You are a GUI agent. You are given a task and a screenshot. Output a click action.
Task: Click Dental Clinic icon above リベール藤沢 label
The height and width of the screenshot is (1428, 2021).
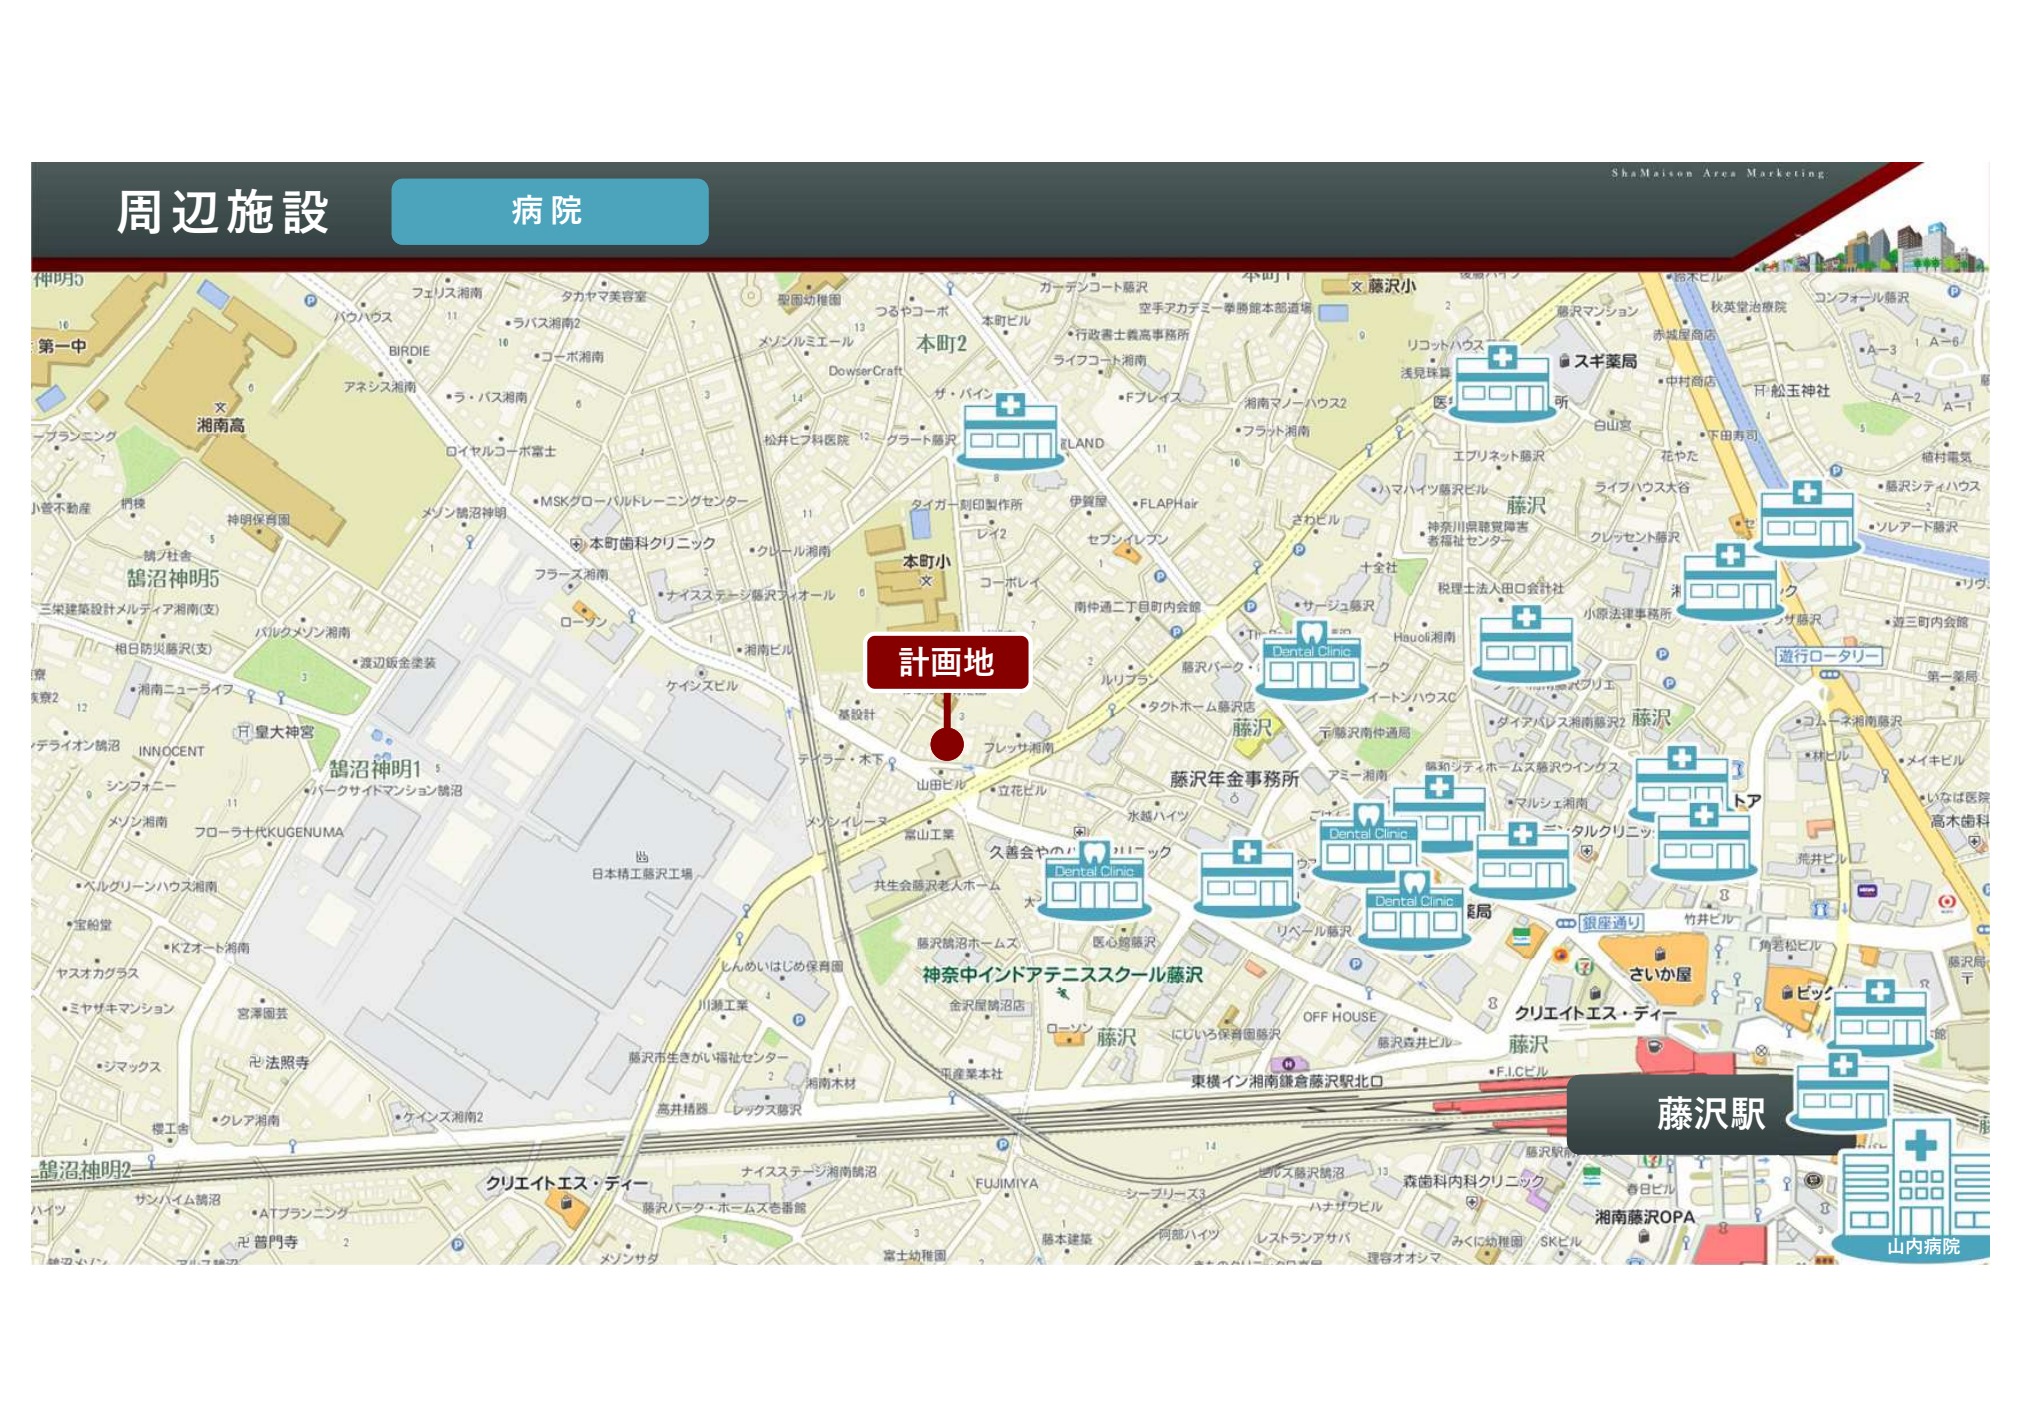(1413, 911)
